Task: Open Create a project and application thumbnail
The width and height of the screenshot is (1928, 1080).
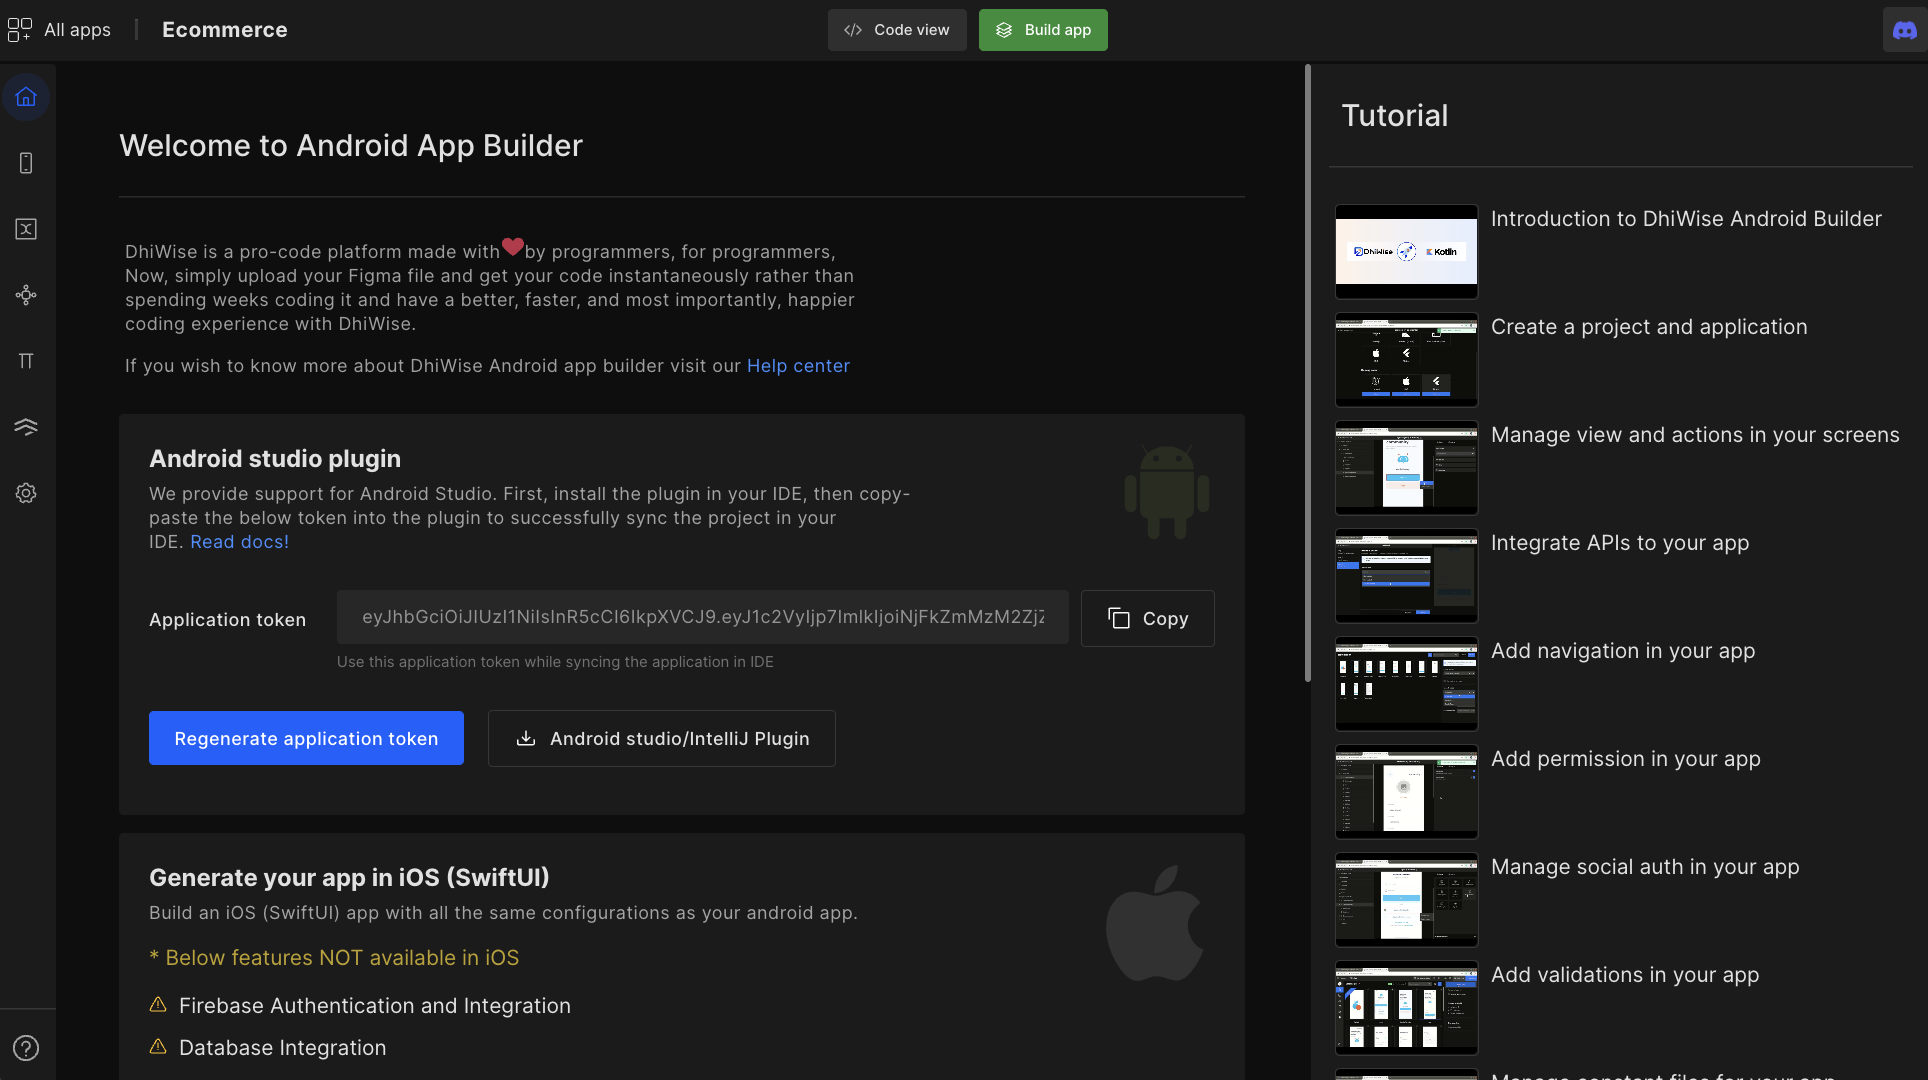Action: pyautogui.click(x=1406, y=359)
